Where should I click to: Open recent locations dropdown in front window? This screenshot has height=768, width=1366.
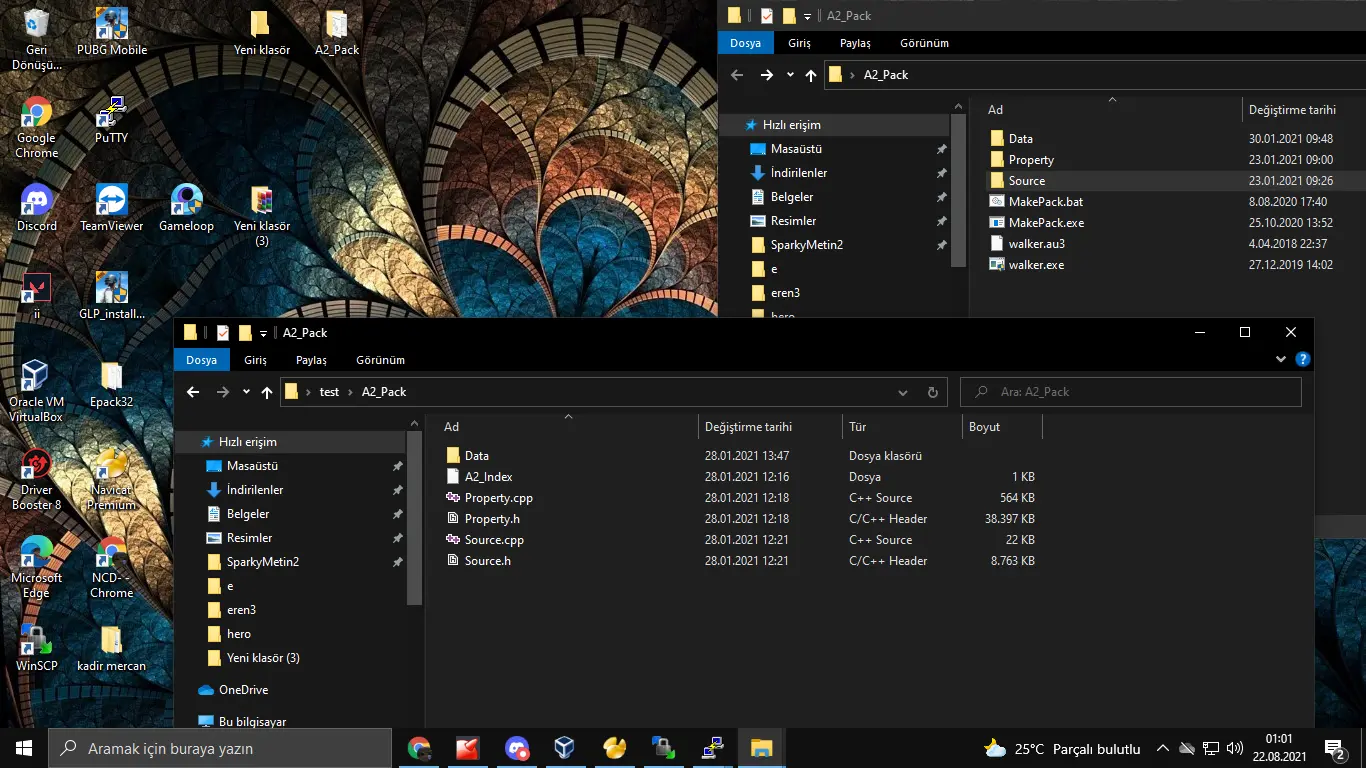click(x=246, y=392)
